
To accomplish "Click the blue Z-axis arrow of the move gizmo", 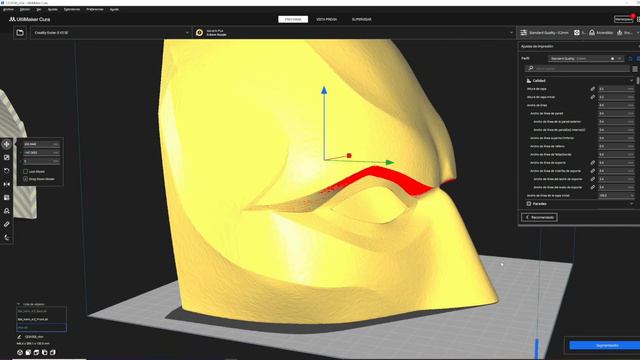I will click(324, 90).
